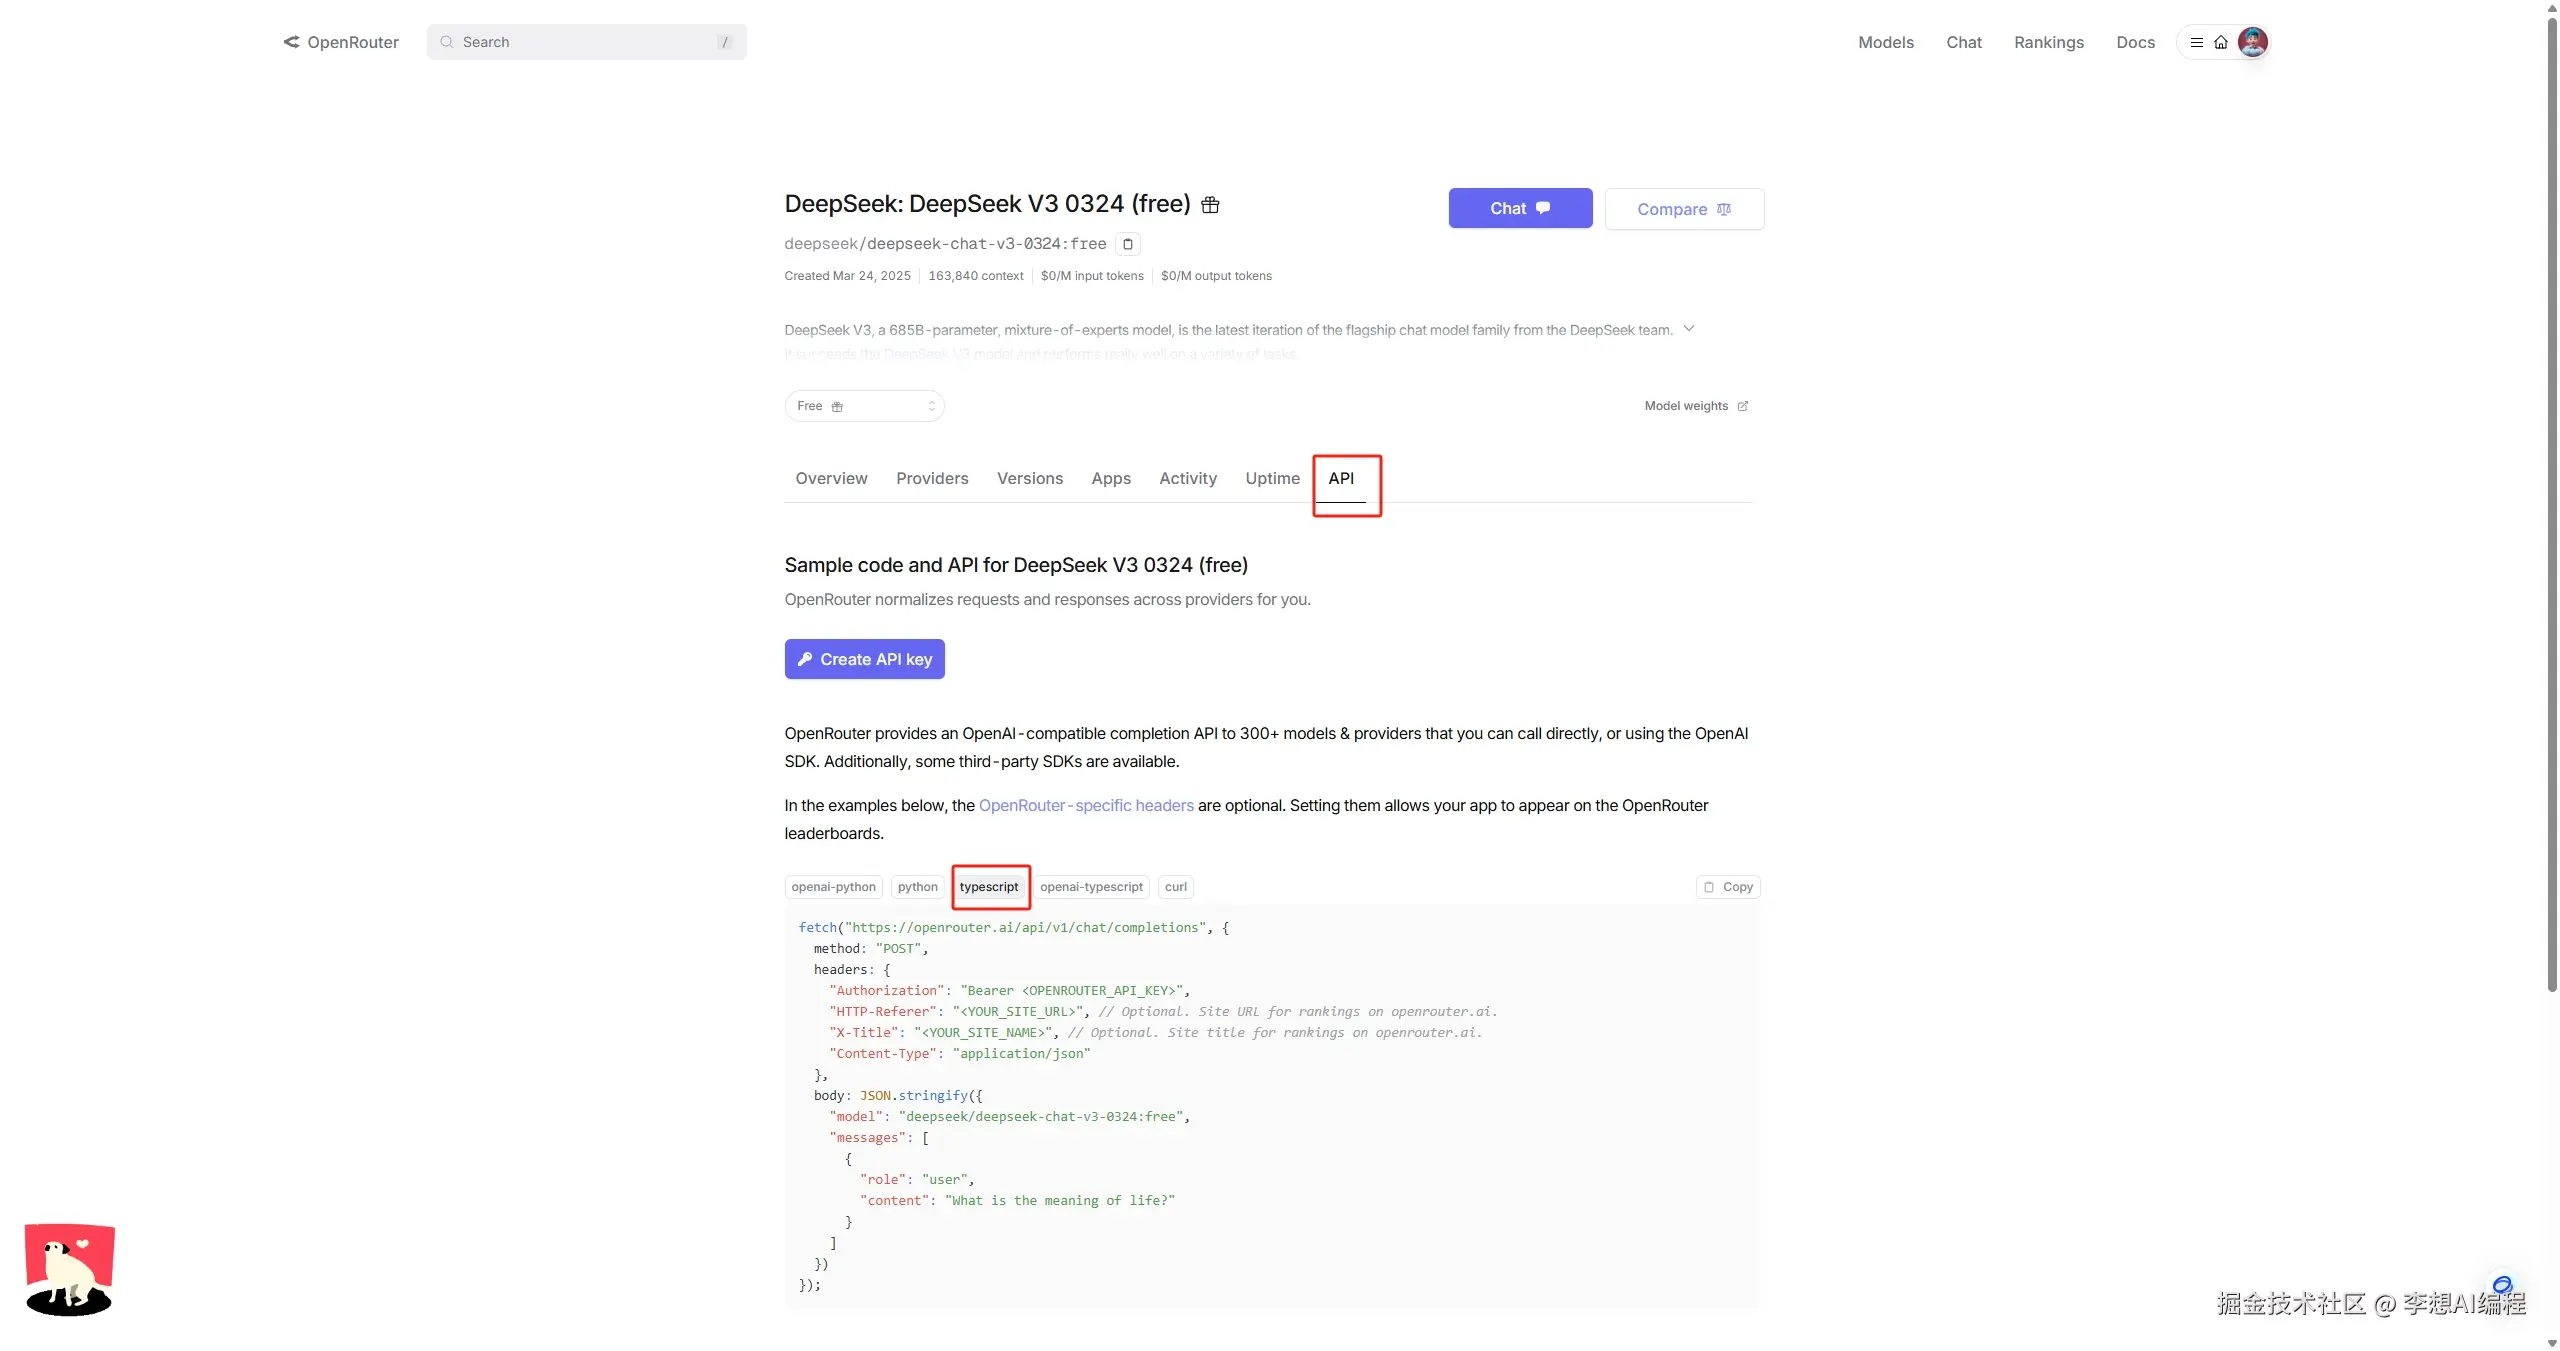Click the floating dog mascot widget
Screen dimensions: 2560x1351
pyautogui.click(x=69, y=1269)
